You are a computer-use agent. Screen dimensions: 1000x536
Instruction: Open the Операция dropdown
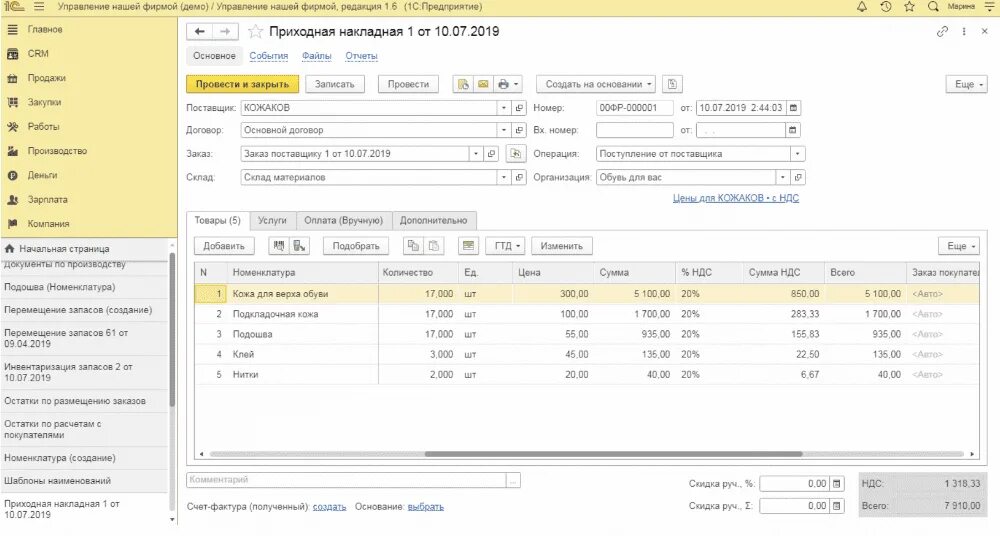(x=797, y=154)
